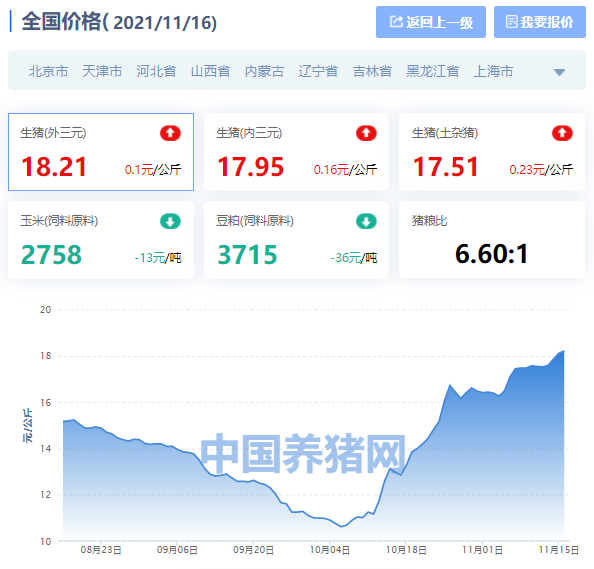Select 内蒙古 region

point(264,71)
